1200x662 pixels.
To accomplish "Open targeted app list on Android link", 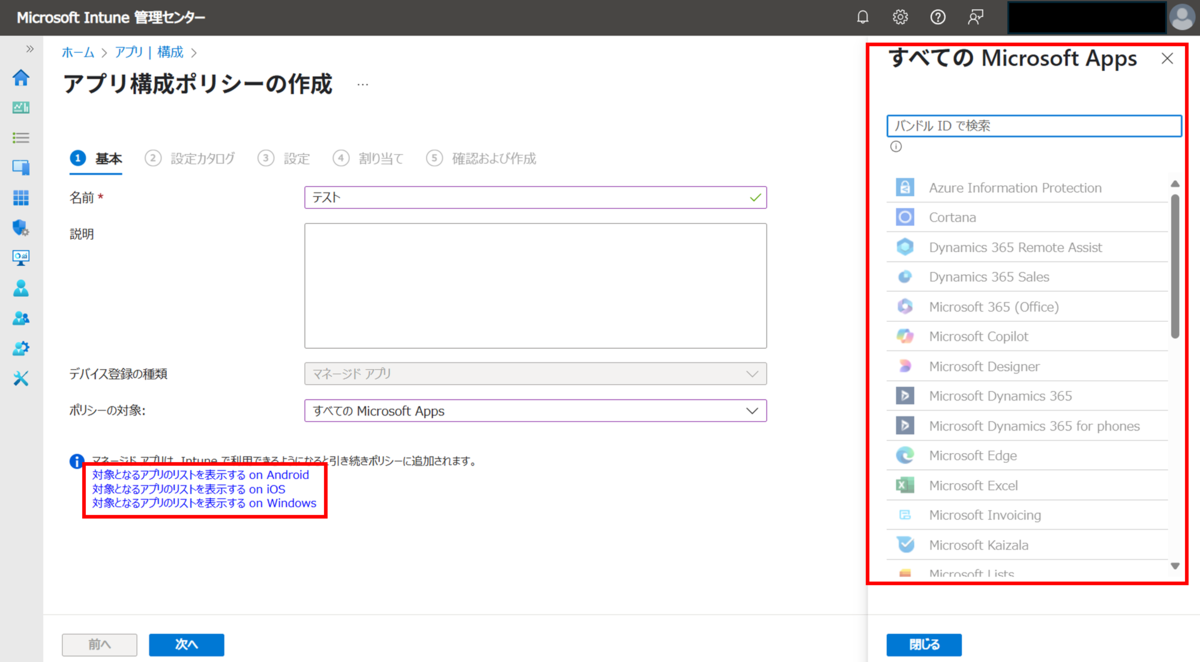I will (x=201, y=475).
